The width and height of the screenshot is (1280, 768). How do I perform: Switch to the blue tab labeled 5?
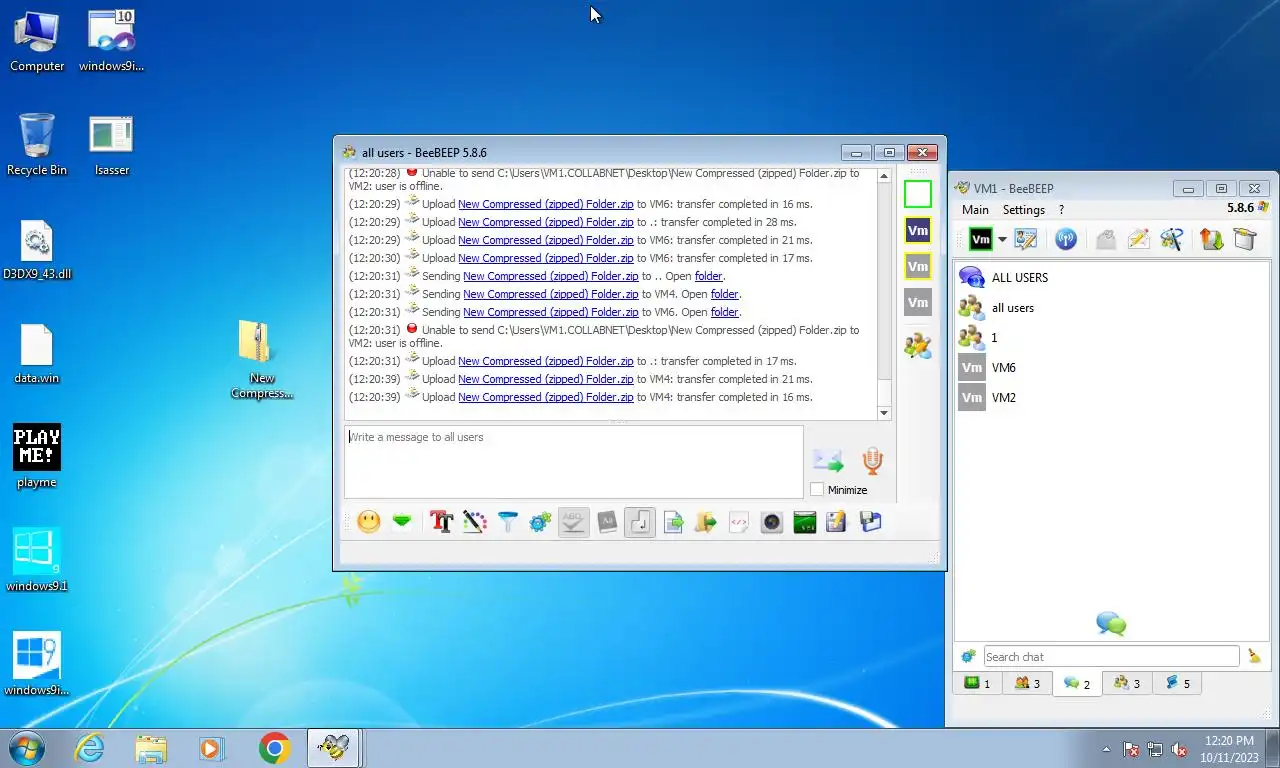1178,683
